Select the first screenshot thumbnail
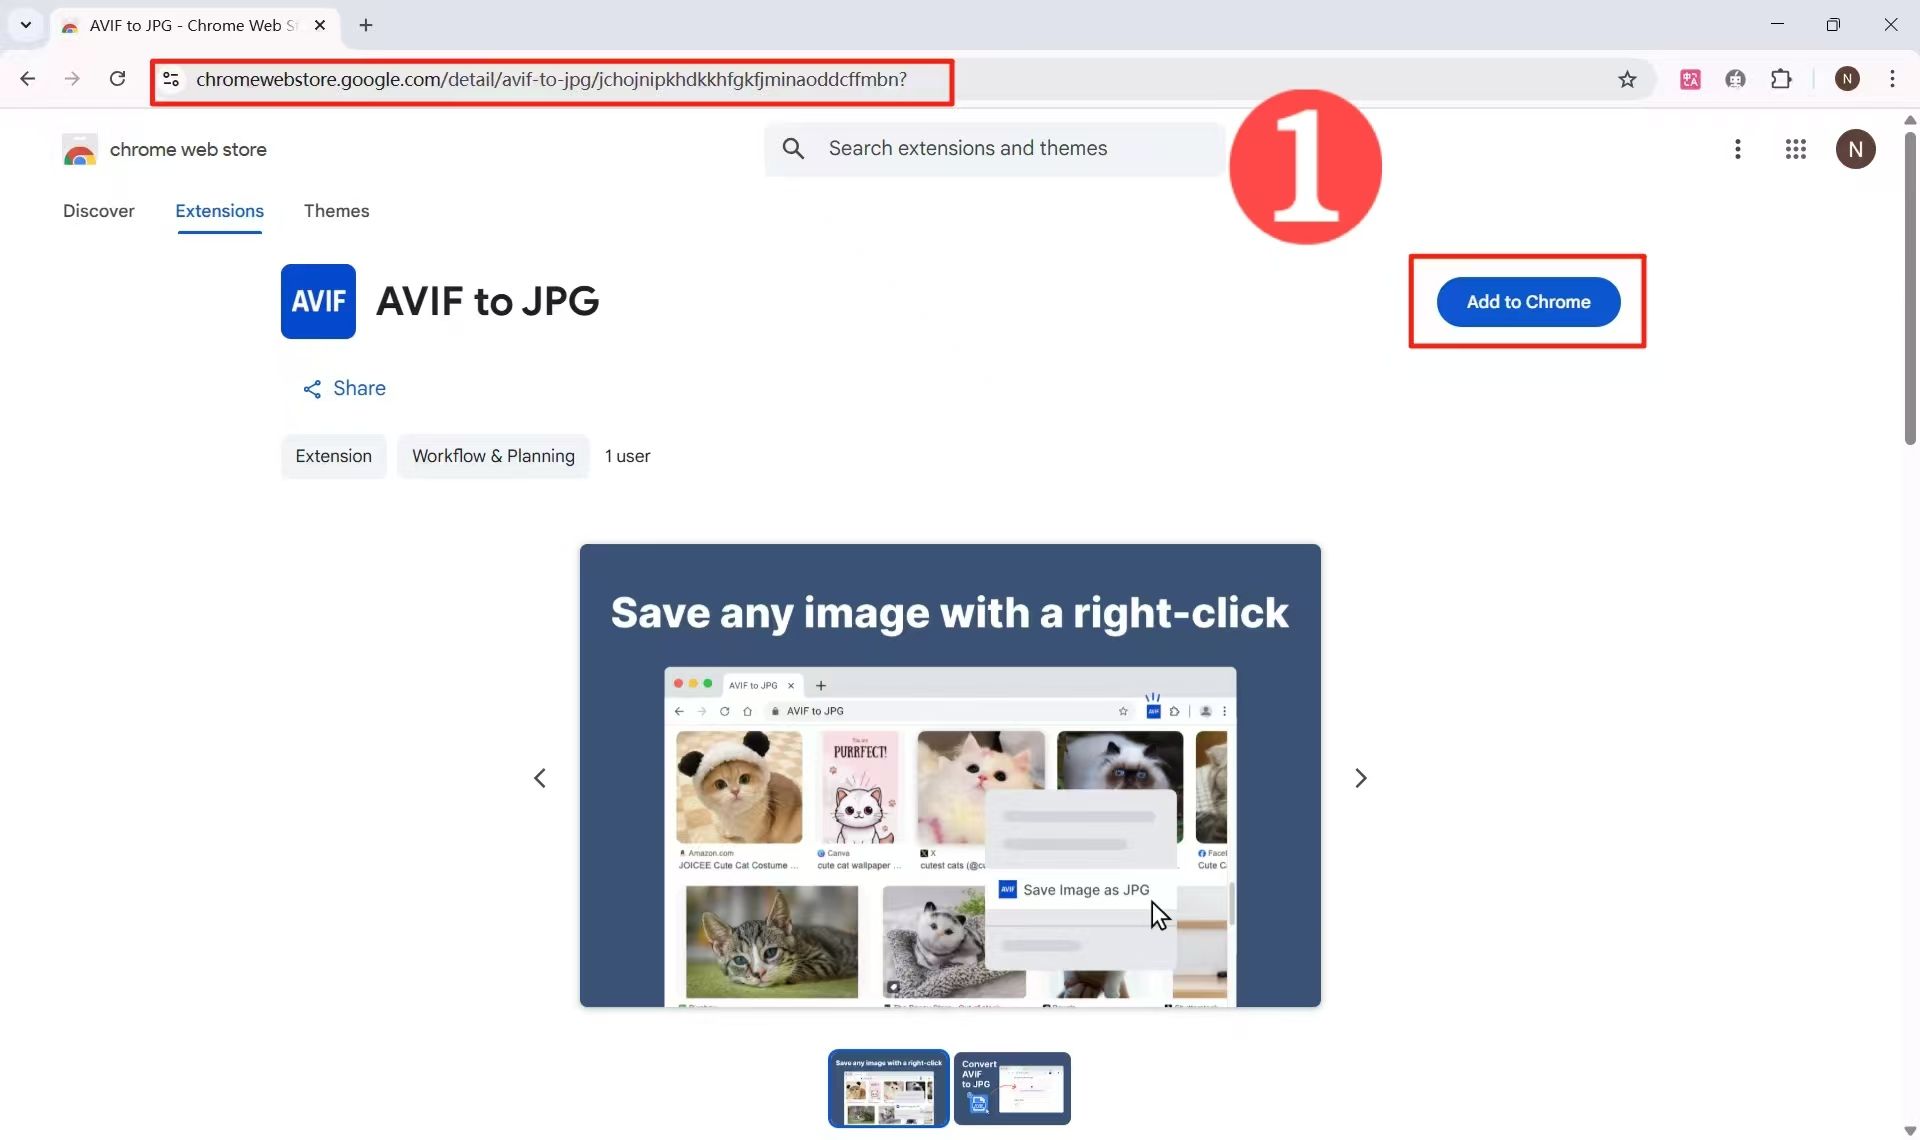The width and height of the screenshot is (1920, 1140). pyautogui.click(x=888, y=1088)
